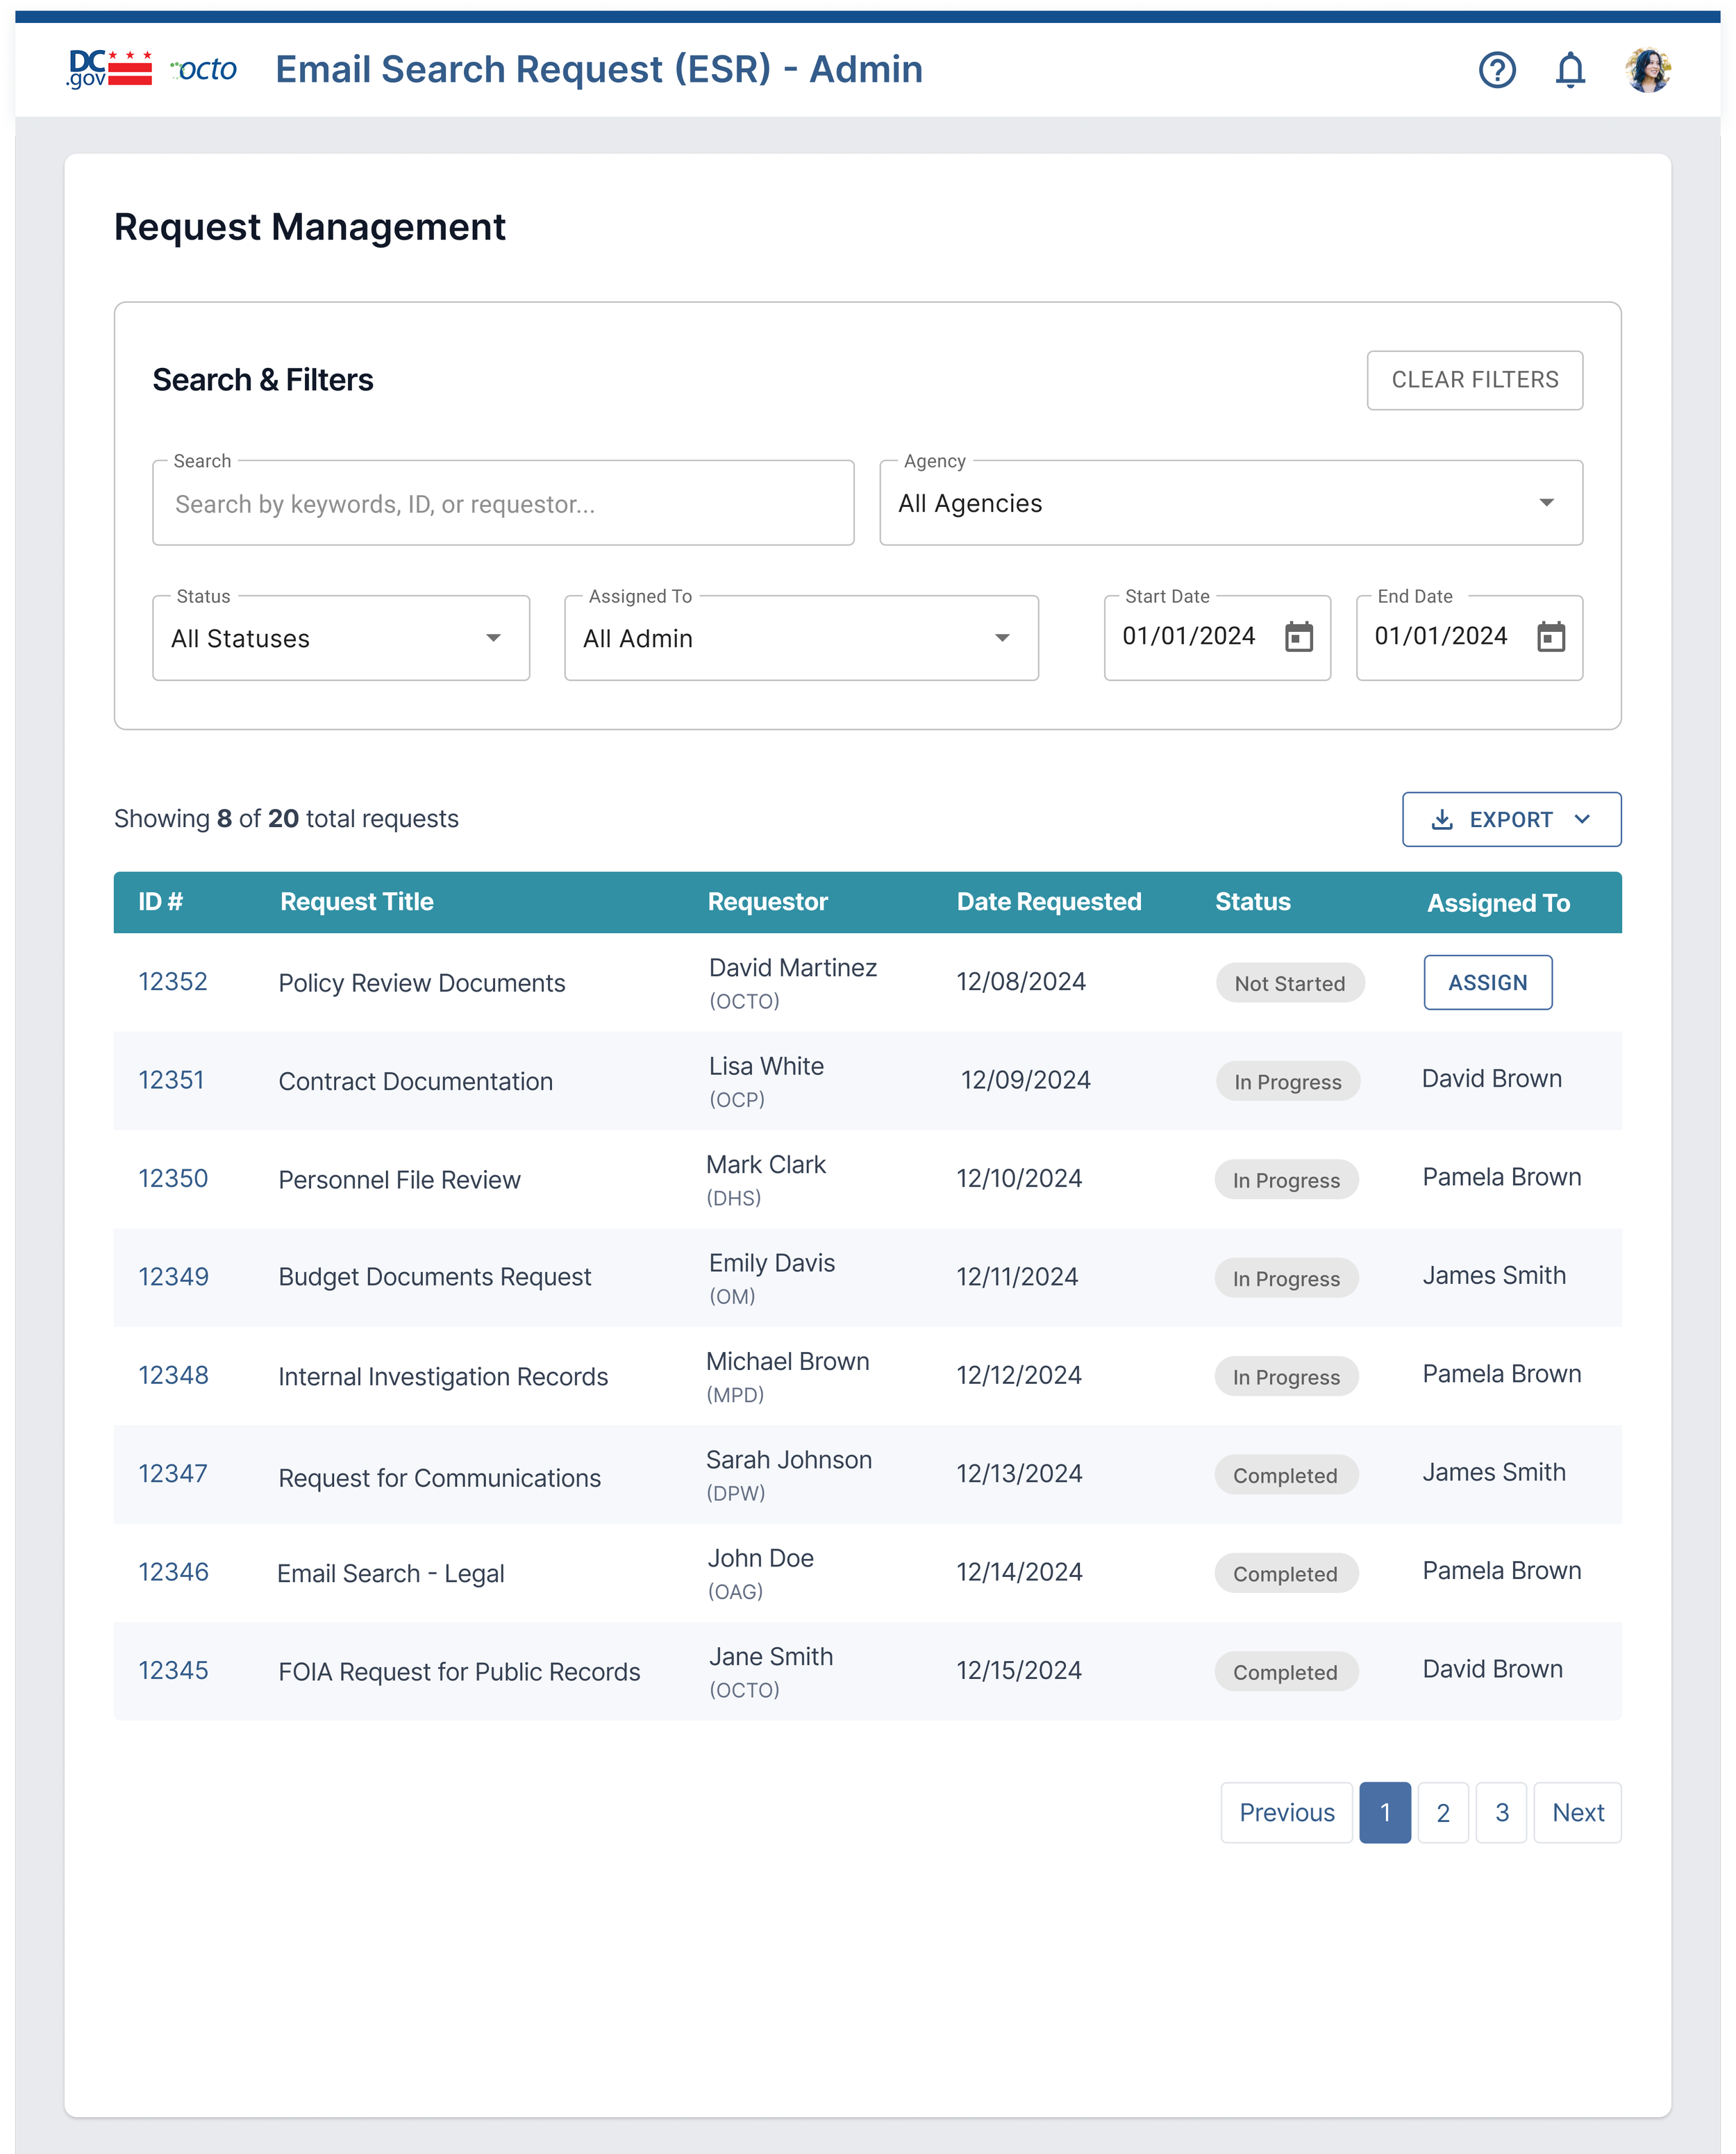Open the notifications bell icon
The width and height of the screenshot is (1736, 2154).
pos(1570,70)
